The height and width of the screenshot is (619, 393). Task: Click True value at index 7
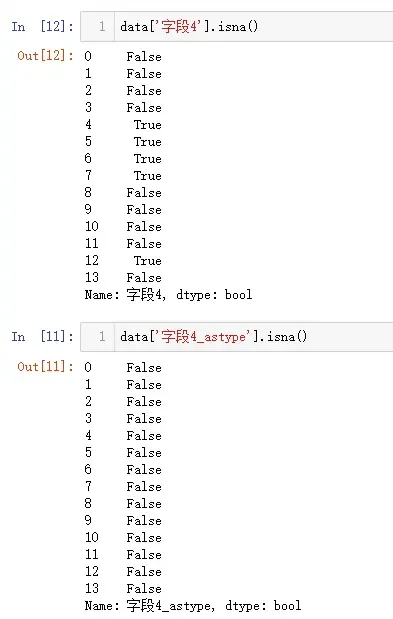point(148,176)
